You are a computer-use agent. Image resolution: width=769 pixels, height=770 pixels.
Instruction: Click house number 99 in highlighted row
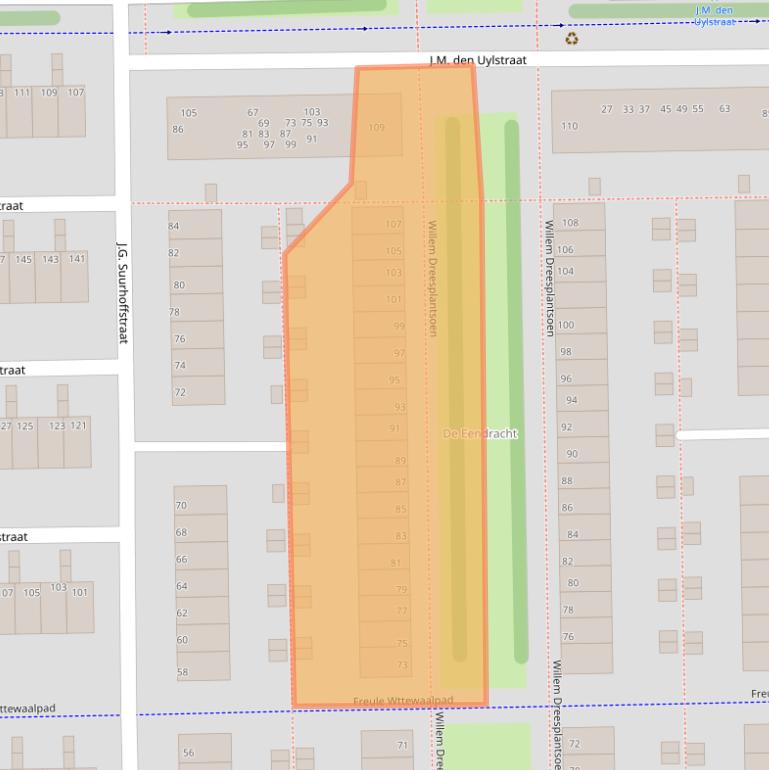(x=399, y=326)
